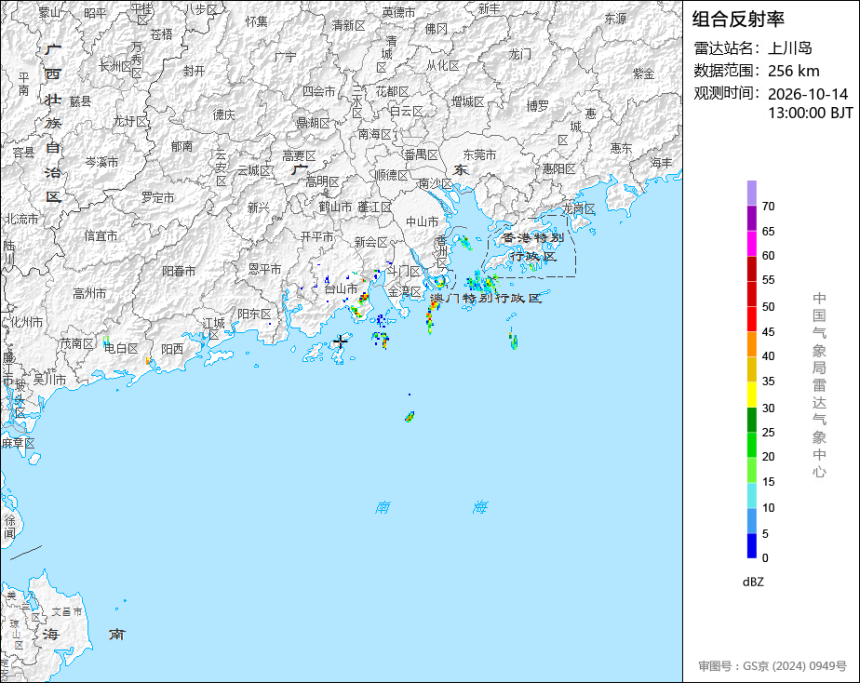Select the 增城区 map label

point(468,101)
